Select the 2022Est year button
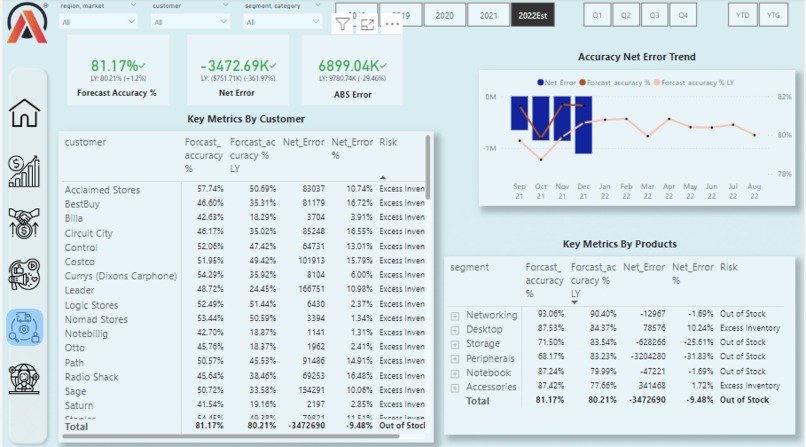 point(533,15)
